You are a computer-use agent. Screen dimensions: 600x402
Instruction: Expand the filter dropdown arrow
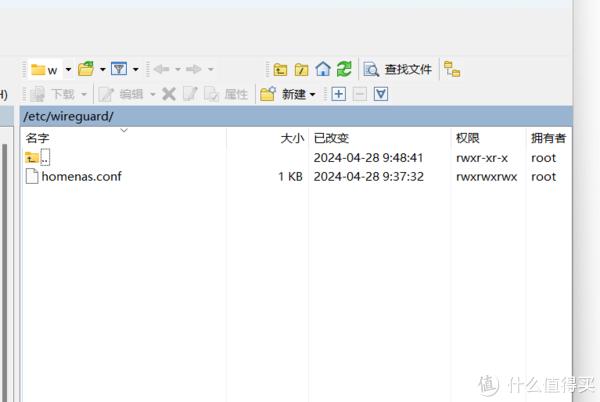(x=135, y=70)
